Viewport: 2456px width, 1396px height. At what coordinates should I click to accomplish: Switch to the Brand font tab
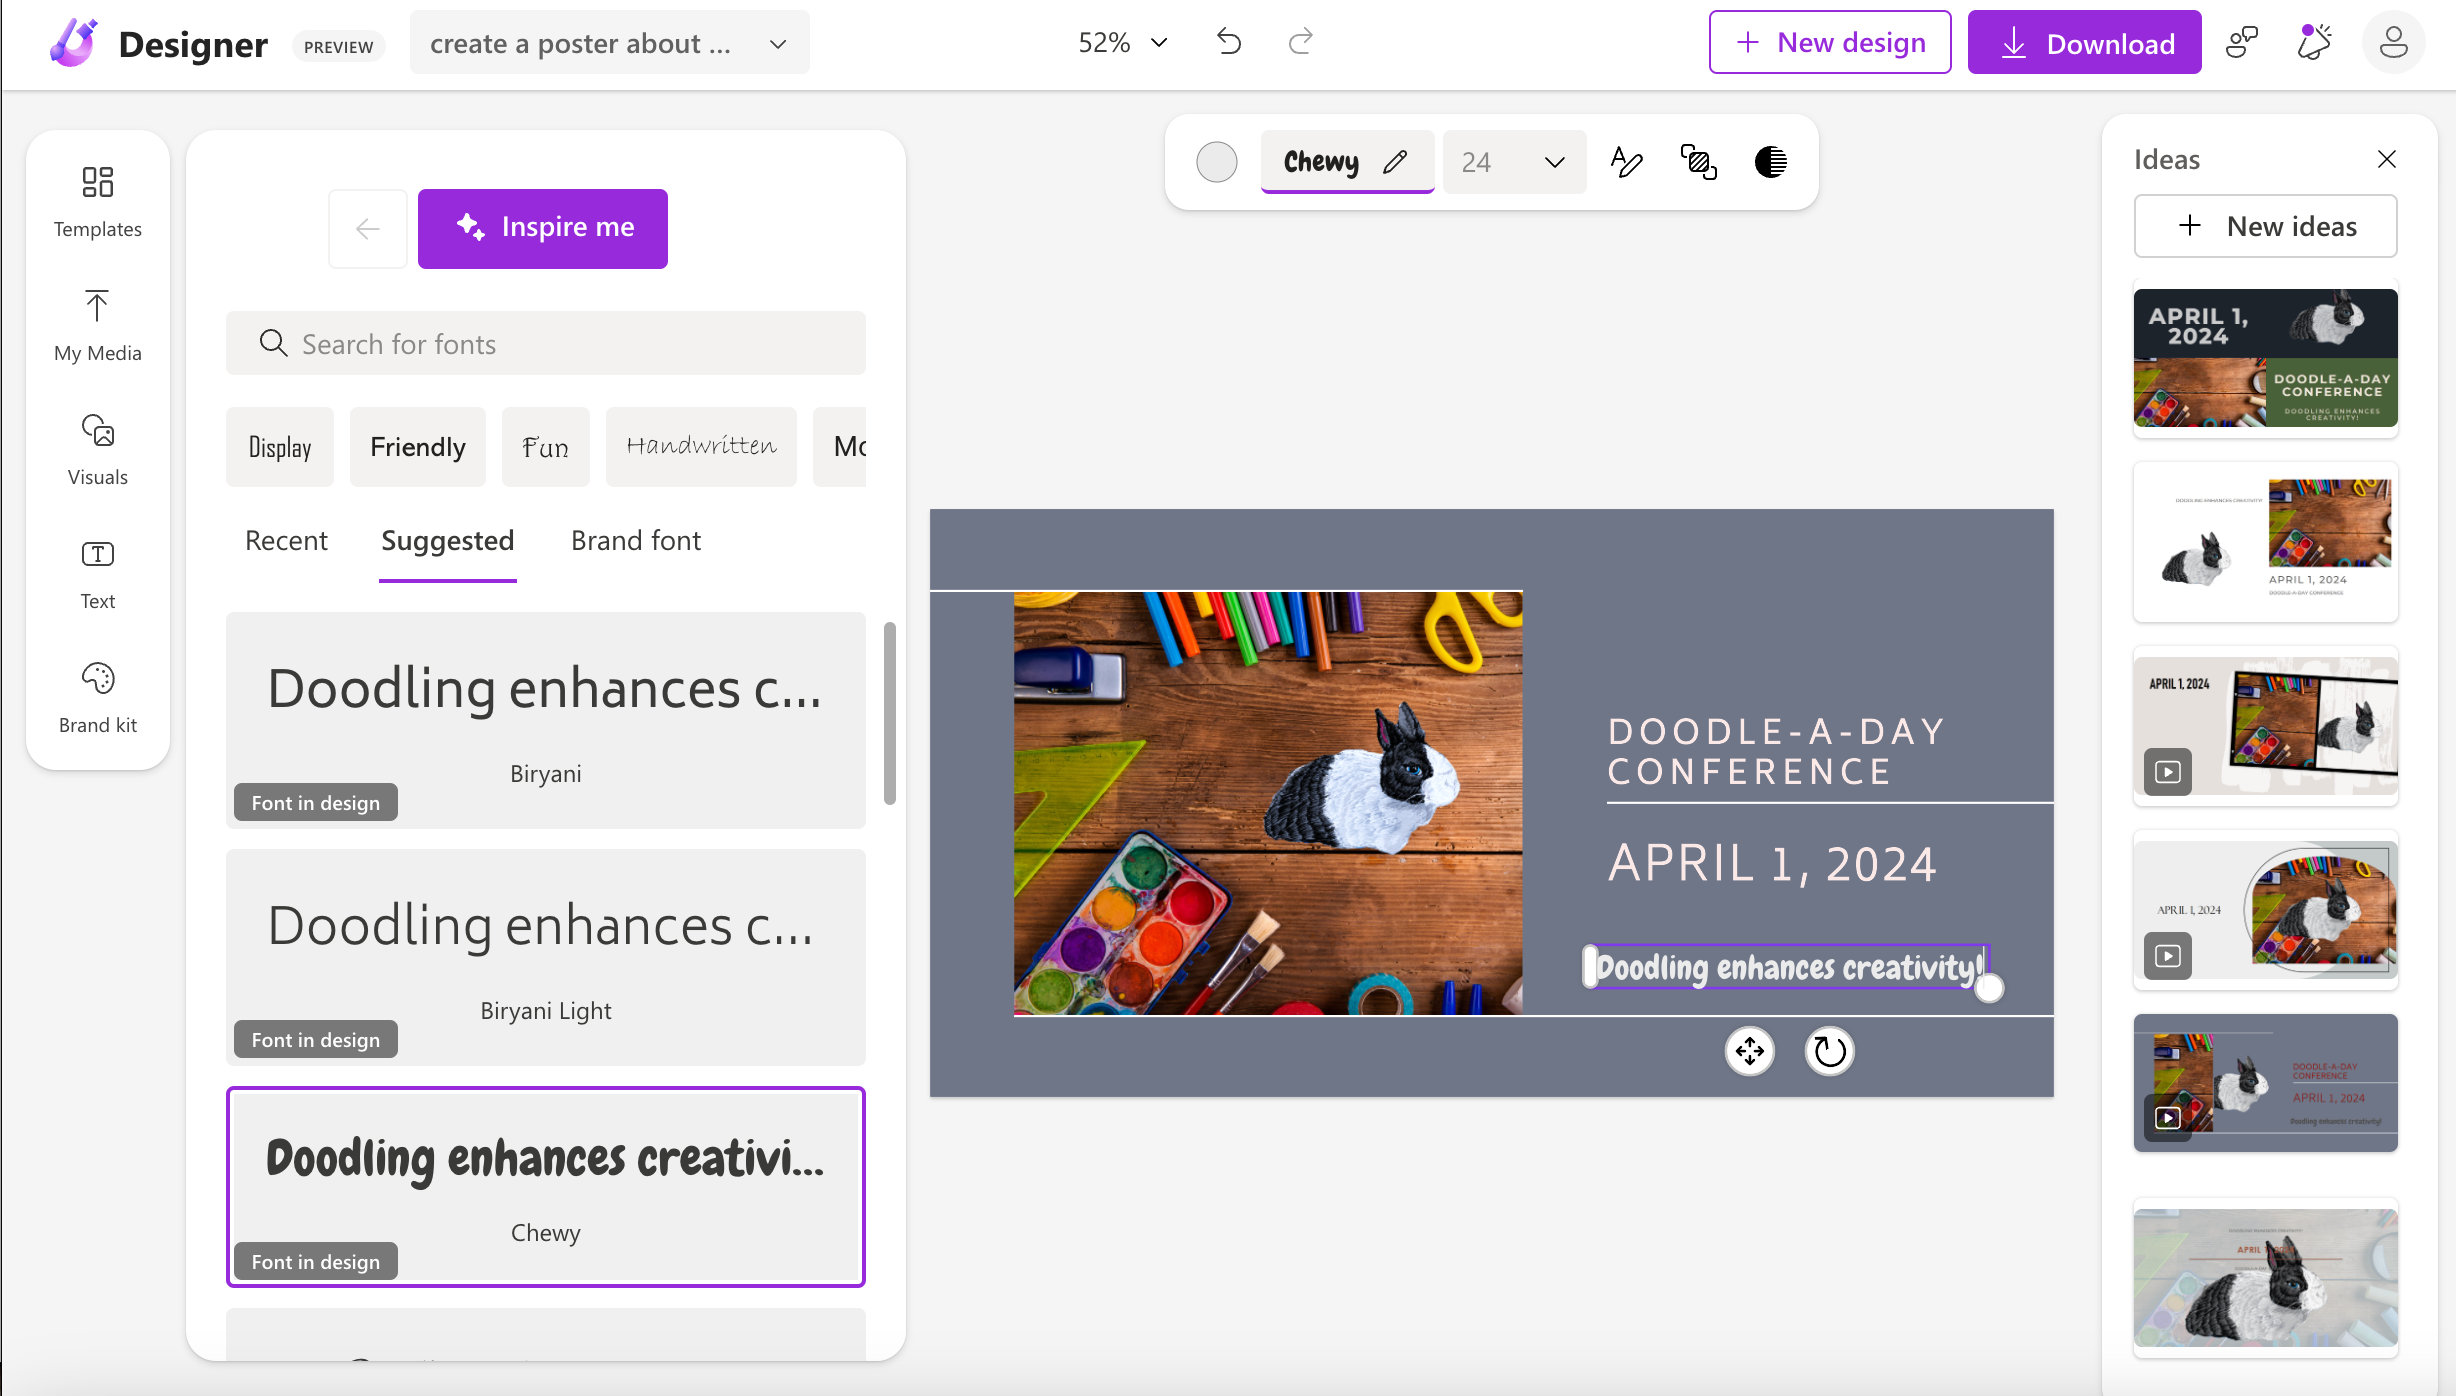(635, 540)
